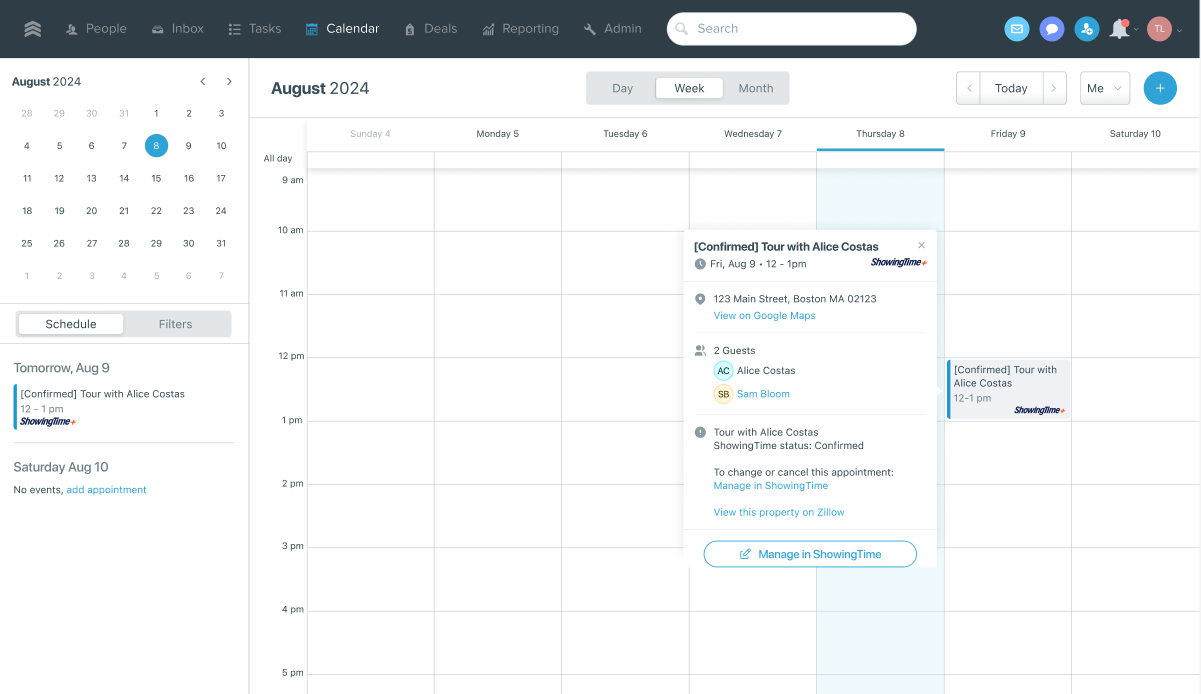This screenshot has height=694, width=1201.
Task: Switch to the Filters tab
Action: pos(176,324)
